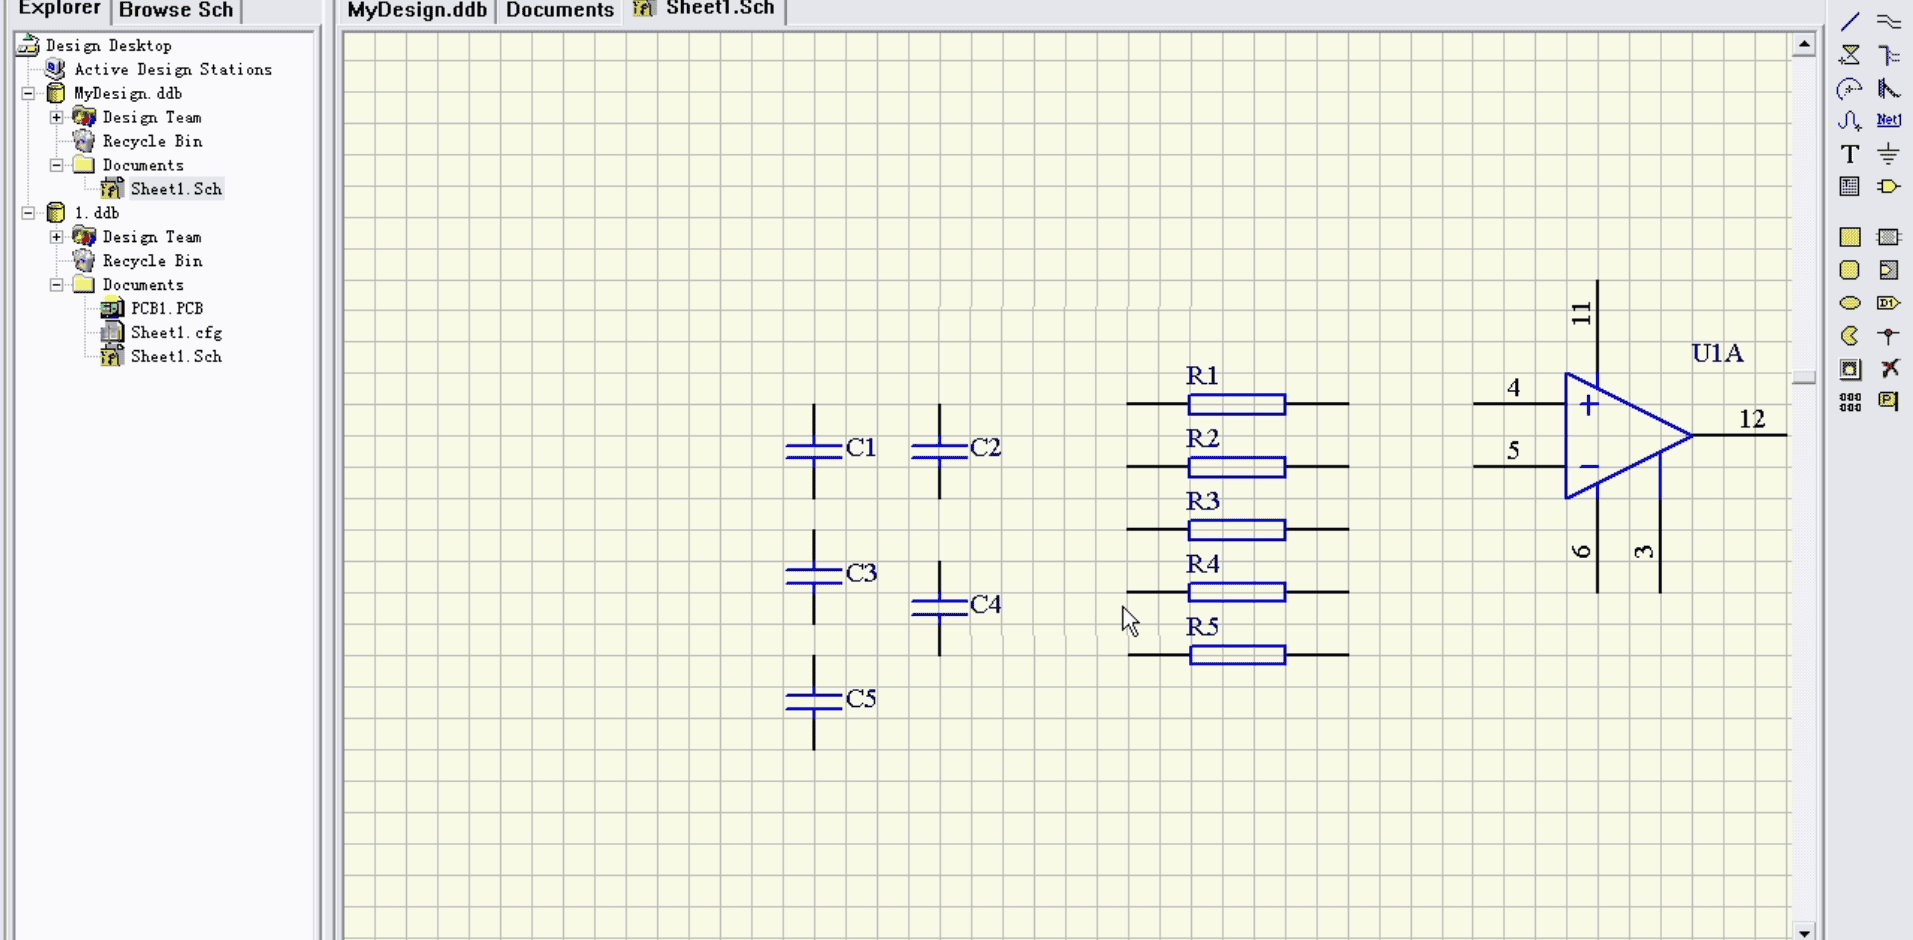Select Active Design Stations item
The width and height of the screenshot is (1913, 940).
click(173, 69)
